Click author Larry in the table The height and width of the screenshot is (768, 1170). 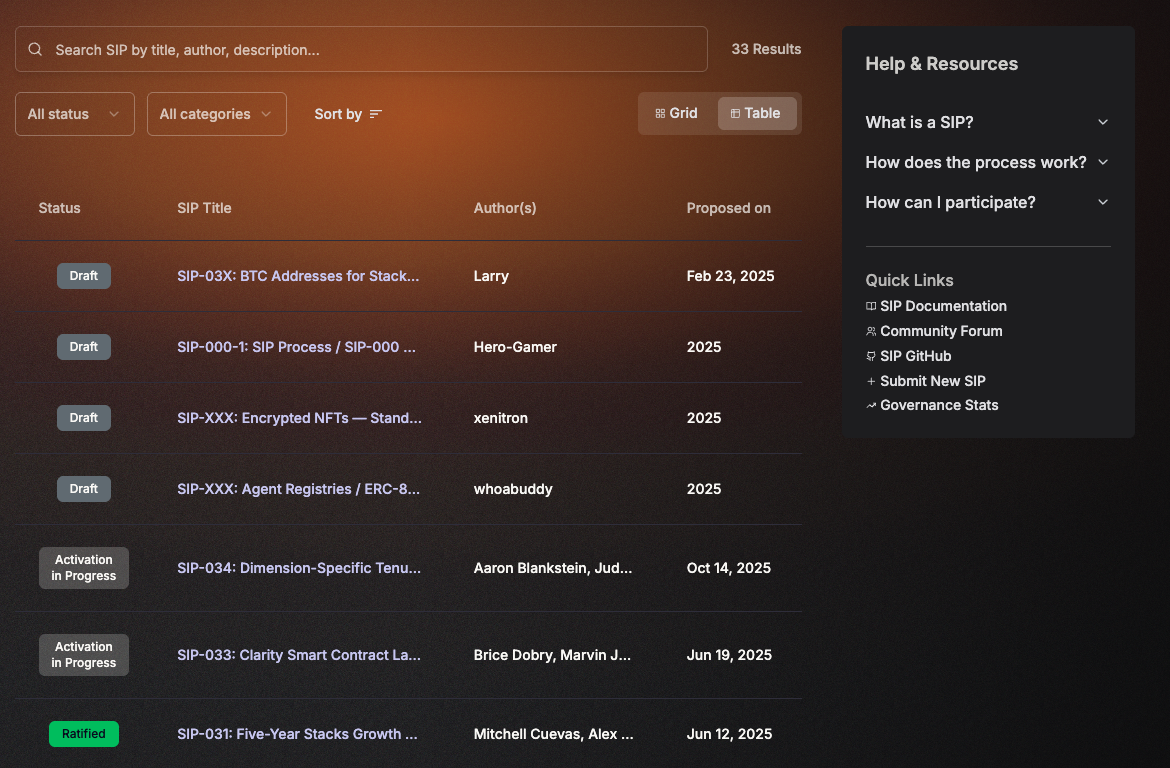point(491,276)
